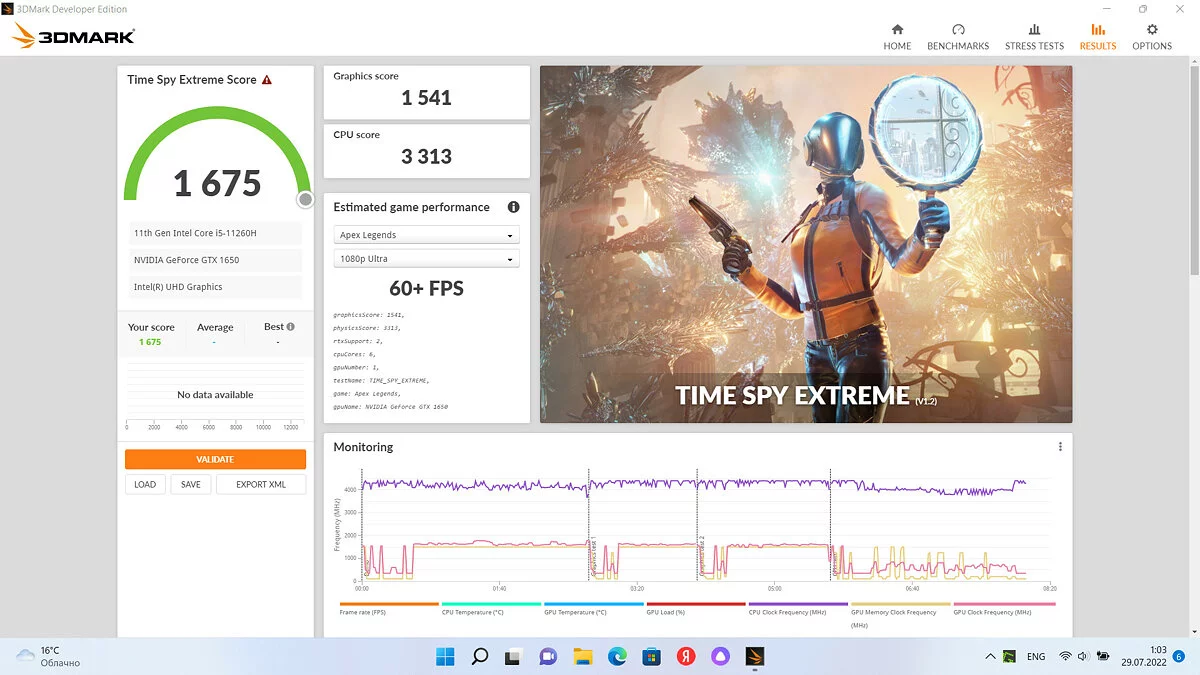Open the purple Alice assistant icon
Screen dimensions: 1200x675
point(720,656)
